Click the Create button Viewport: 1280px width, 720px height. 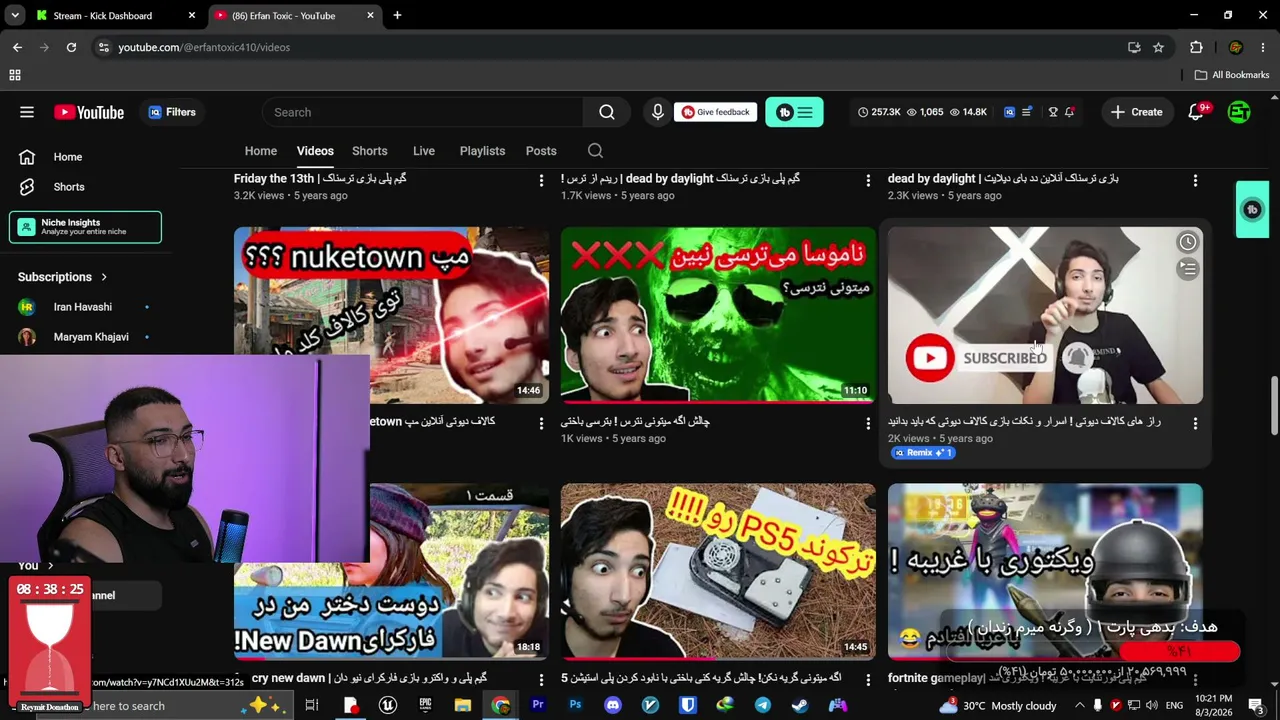click(x=1137, y=112)
